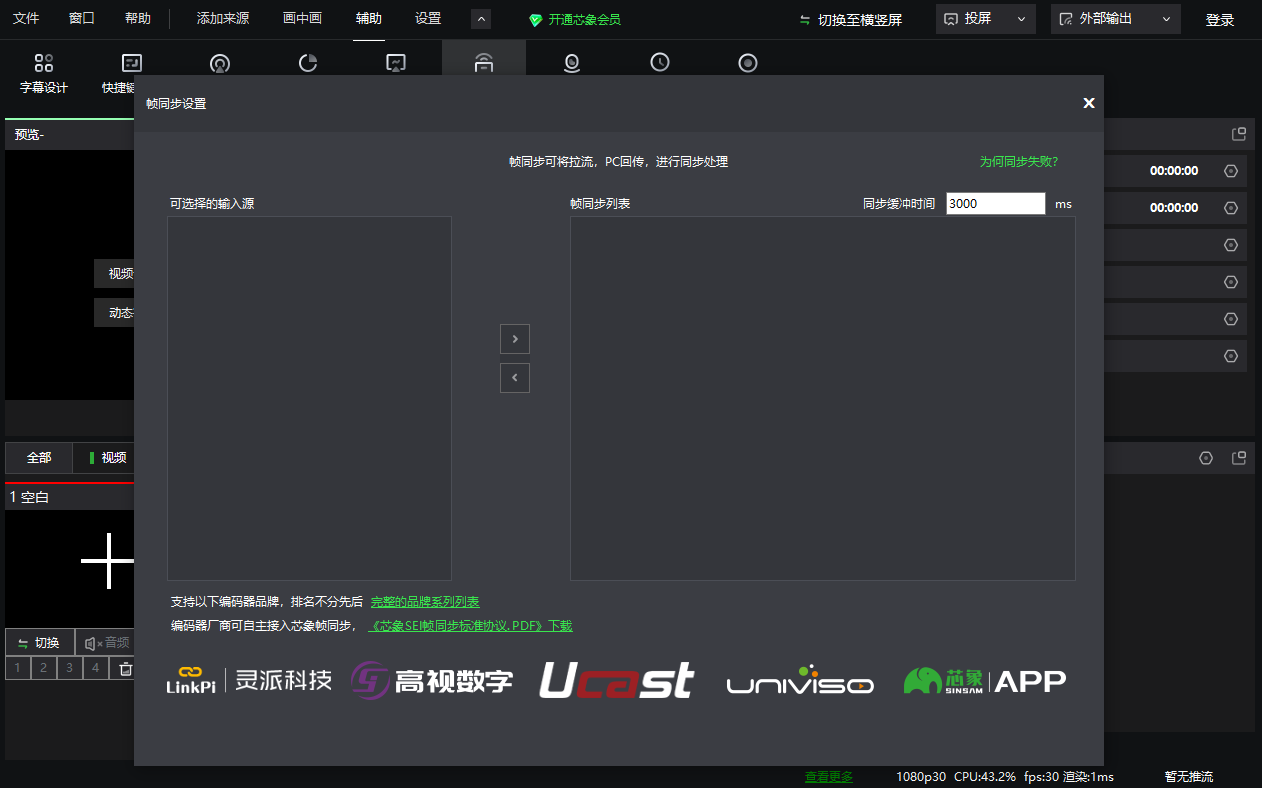Open the 帮助 menu

(138, 19)
